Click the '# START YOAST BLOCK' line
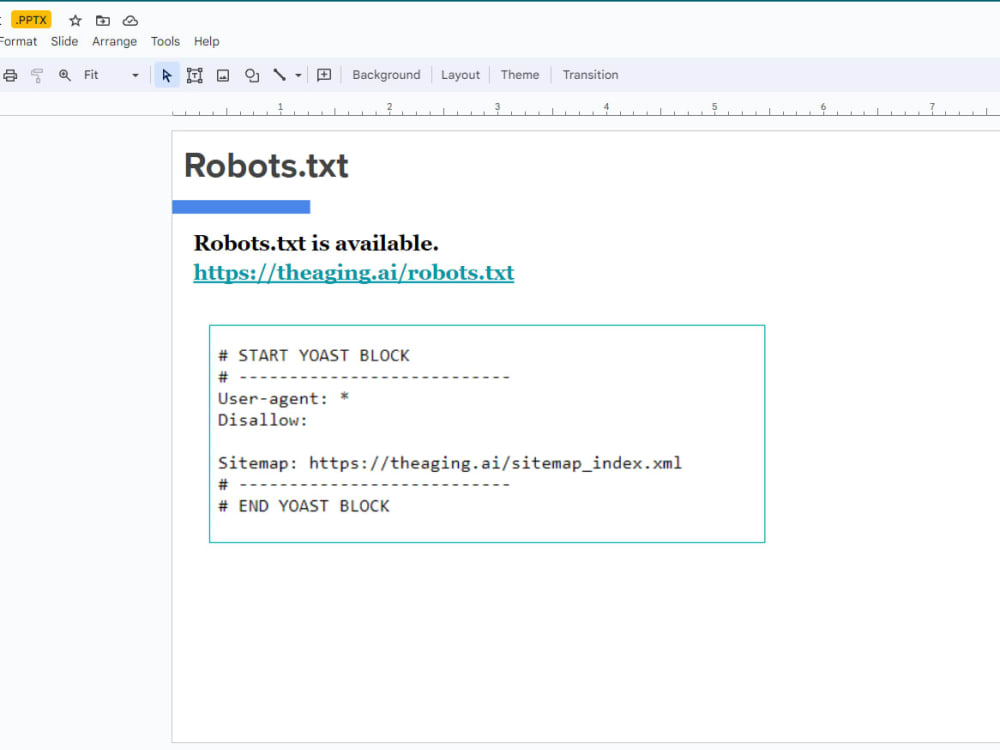The image size is (1000, 750). point(314,356)
